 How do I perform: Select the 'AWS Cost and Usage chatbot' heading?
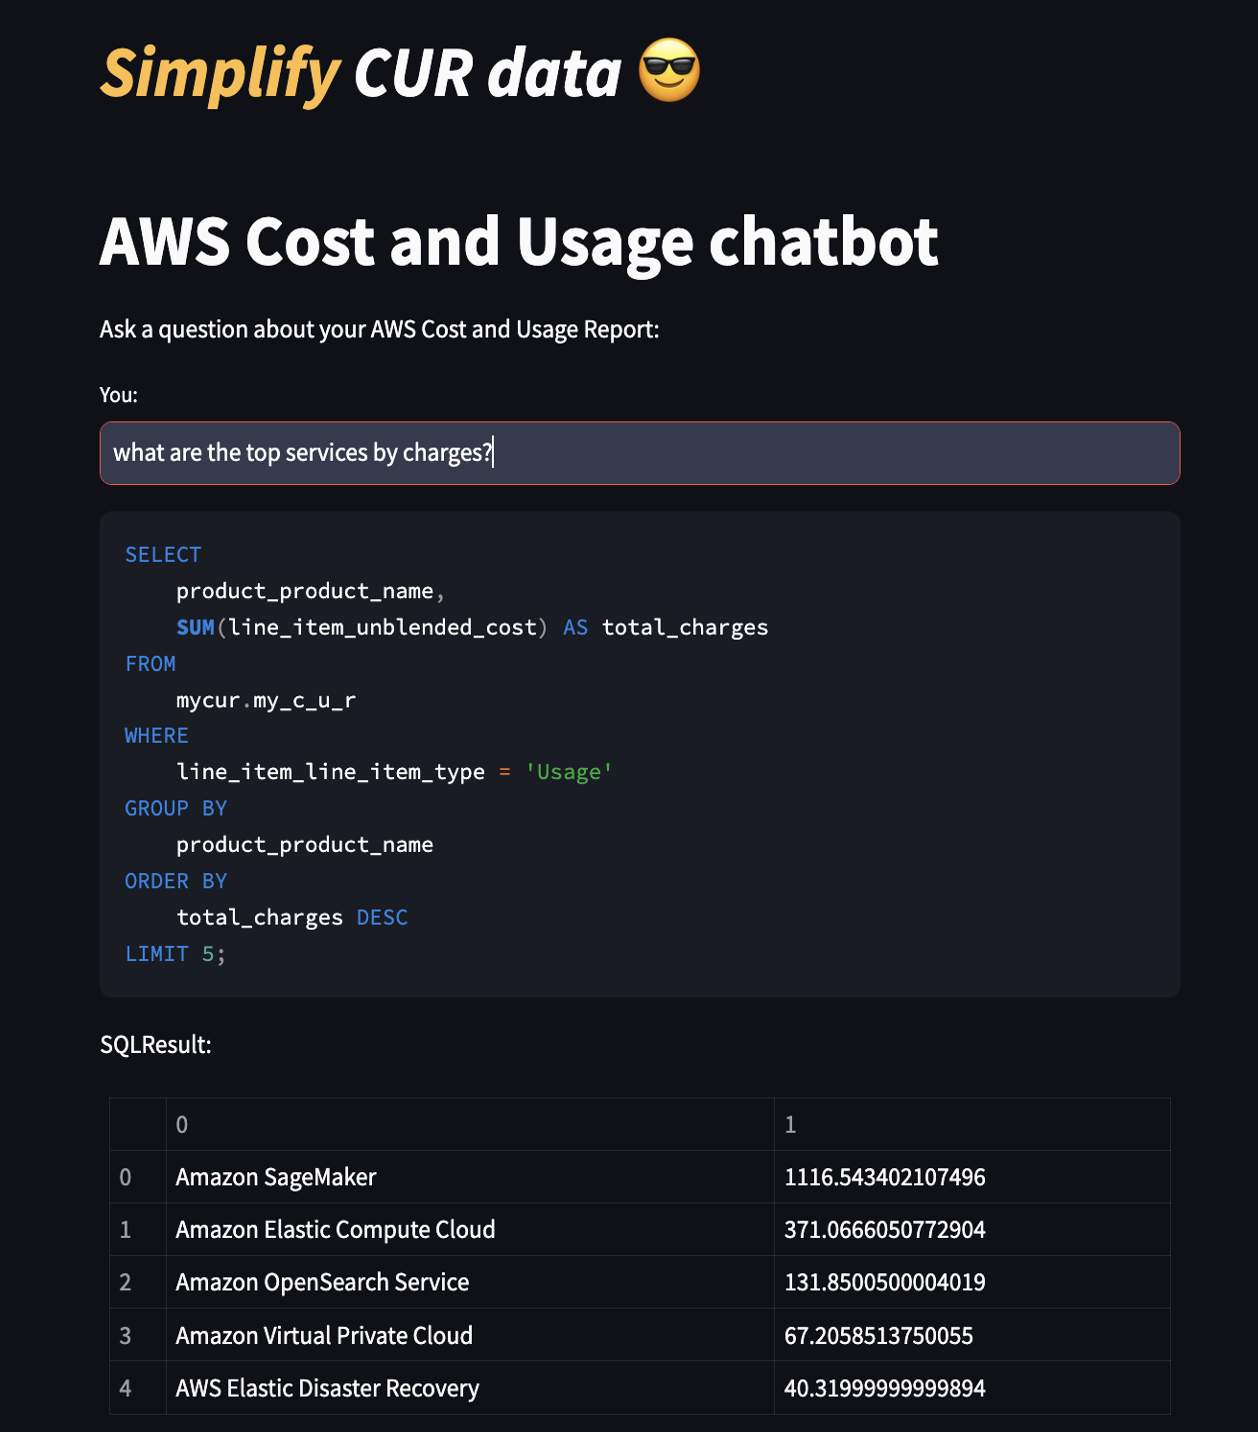click(518, 241)
